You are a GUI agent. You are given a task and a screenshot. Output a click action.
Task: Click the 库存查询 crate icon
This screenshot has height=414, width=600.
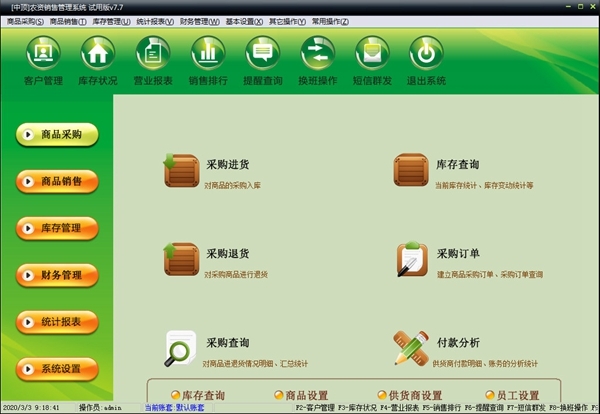(411, 170)
